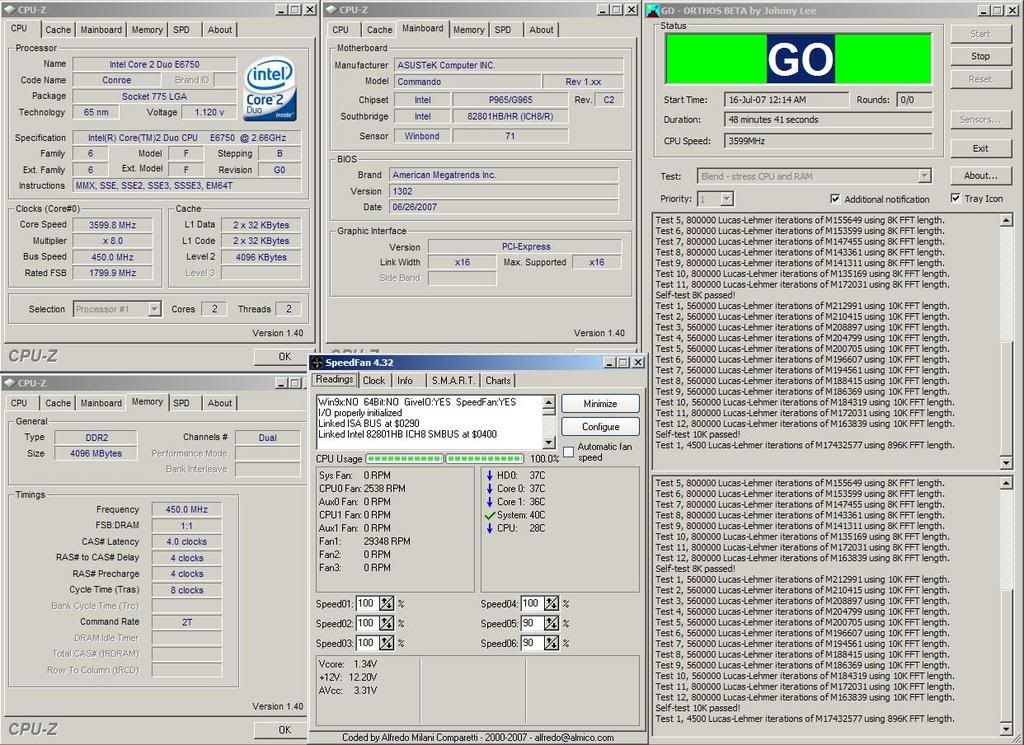Click the SpeedFan title bar fan icon
The image size is (1024, 745).
point(317,362)
